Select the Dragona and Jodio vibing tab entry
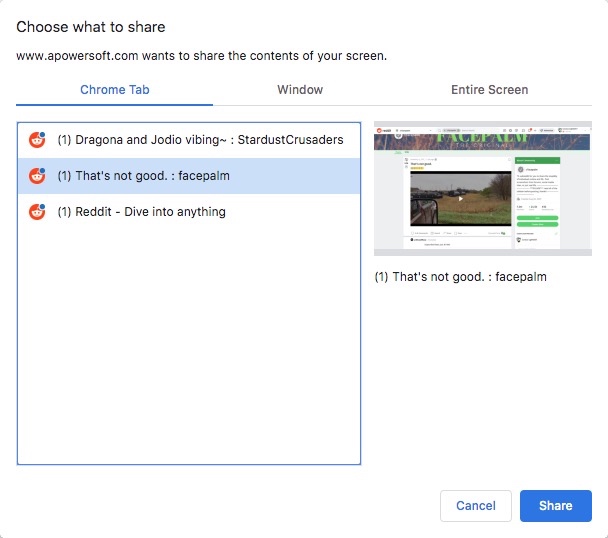This screenshot has height=538, width=608. (200, 140)
